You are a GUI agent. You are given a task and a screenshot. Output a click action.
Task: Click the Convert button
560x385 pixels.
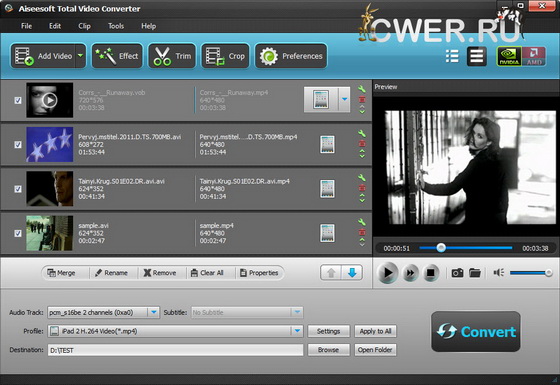click(x=476, y=331)
